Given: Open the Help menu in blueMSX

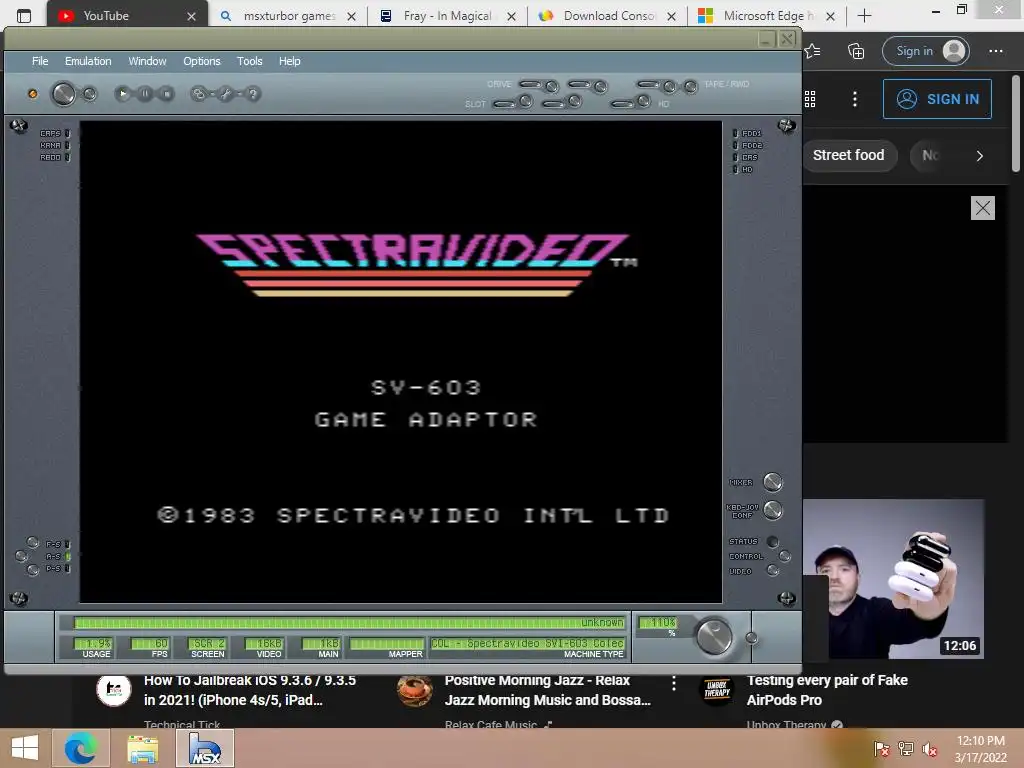Looking at the screenshot, I should [289, 61].
